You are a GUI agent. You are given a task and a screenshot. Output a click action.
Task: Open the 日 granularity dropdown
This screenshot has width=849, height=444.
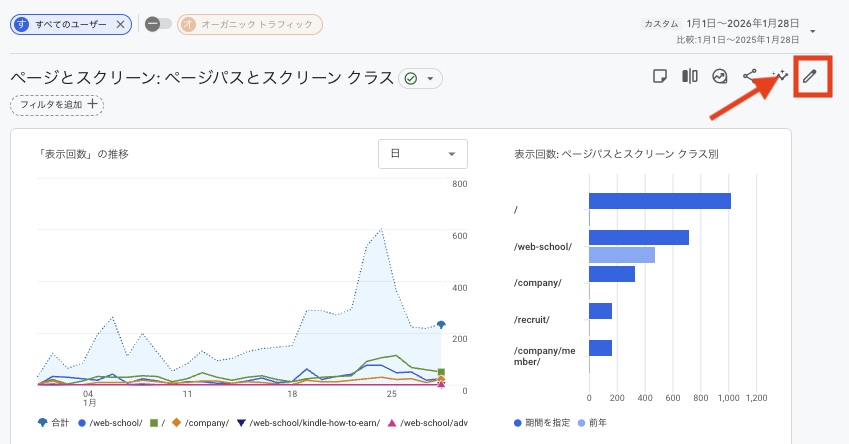(423, 154)
